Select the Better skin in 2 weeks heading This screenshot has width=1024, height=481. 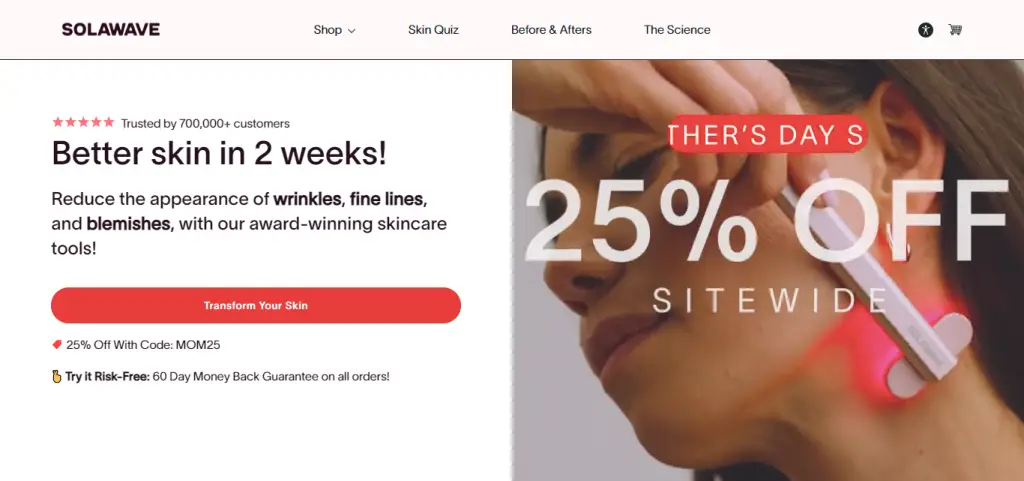(219, 154)
